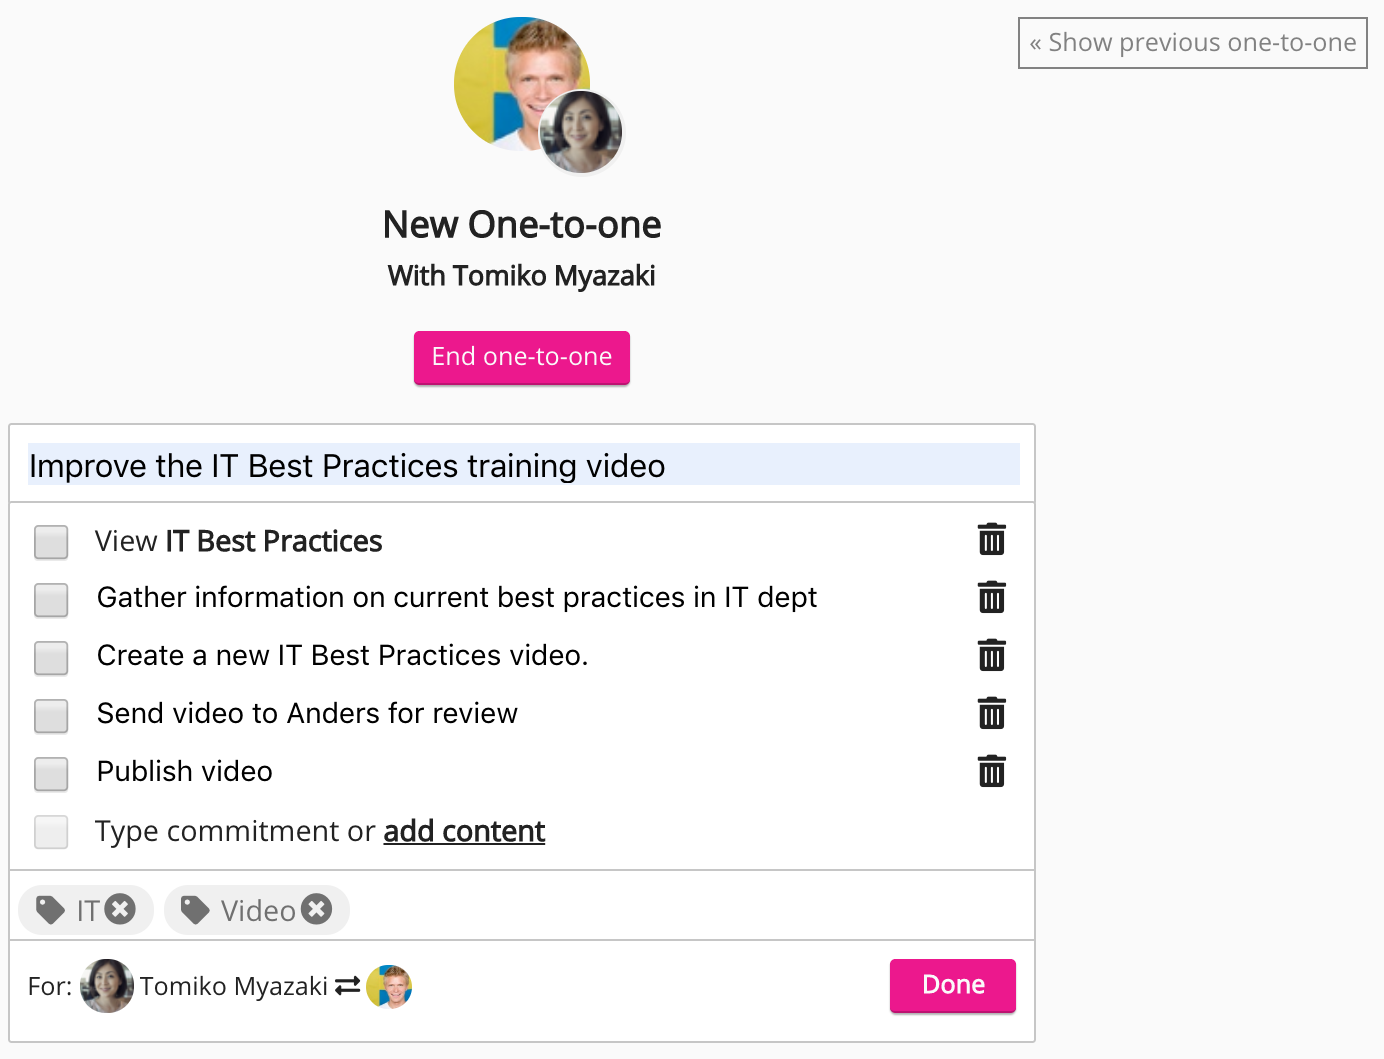Open the add content link
Screen dimensions: 1384x1059
pos(464,831)
